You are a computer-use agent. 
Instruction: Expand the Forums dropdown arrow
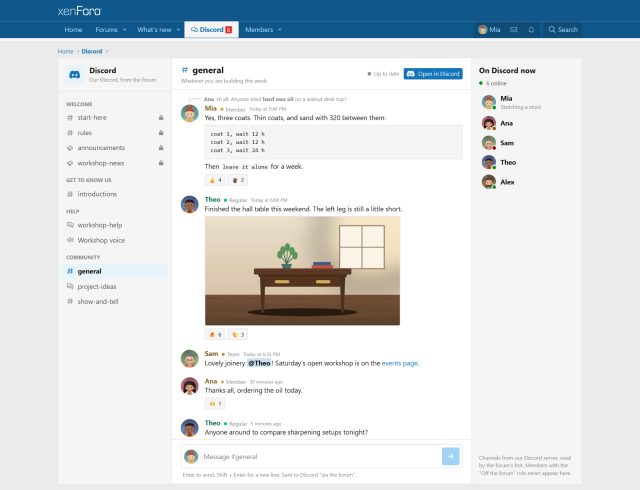point(124,30)
